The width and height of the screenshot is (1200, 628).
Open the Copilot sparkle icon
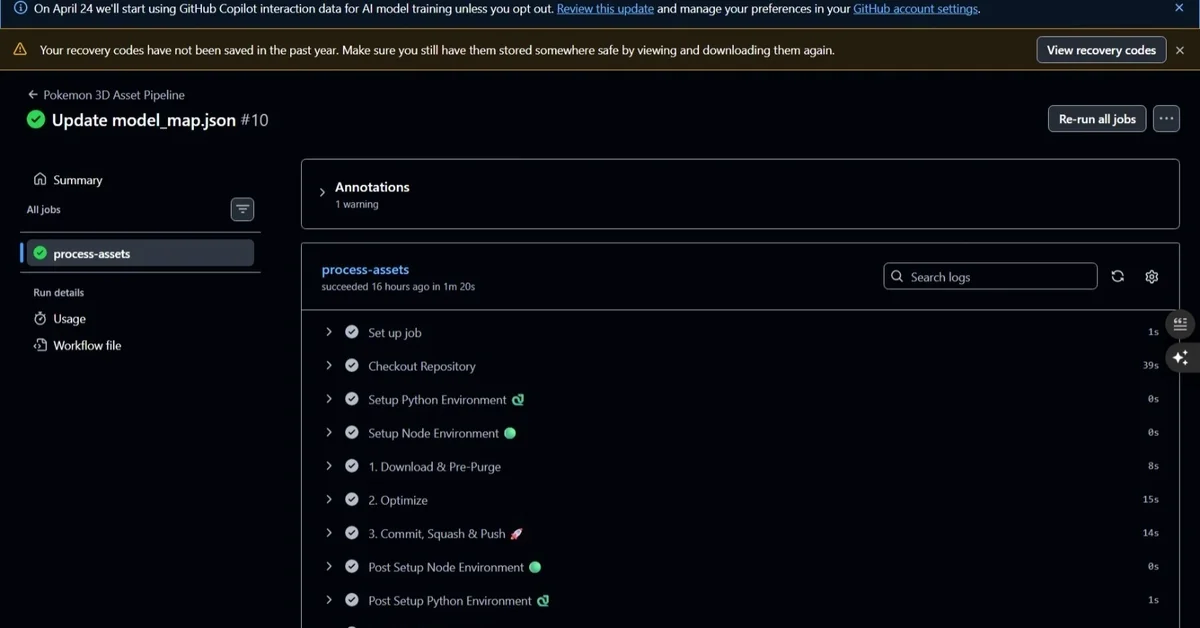[x=1180, y=358]
